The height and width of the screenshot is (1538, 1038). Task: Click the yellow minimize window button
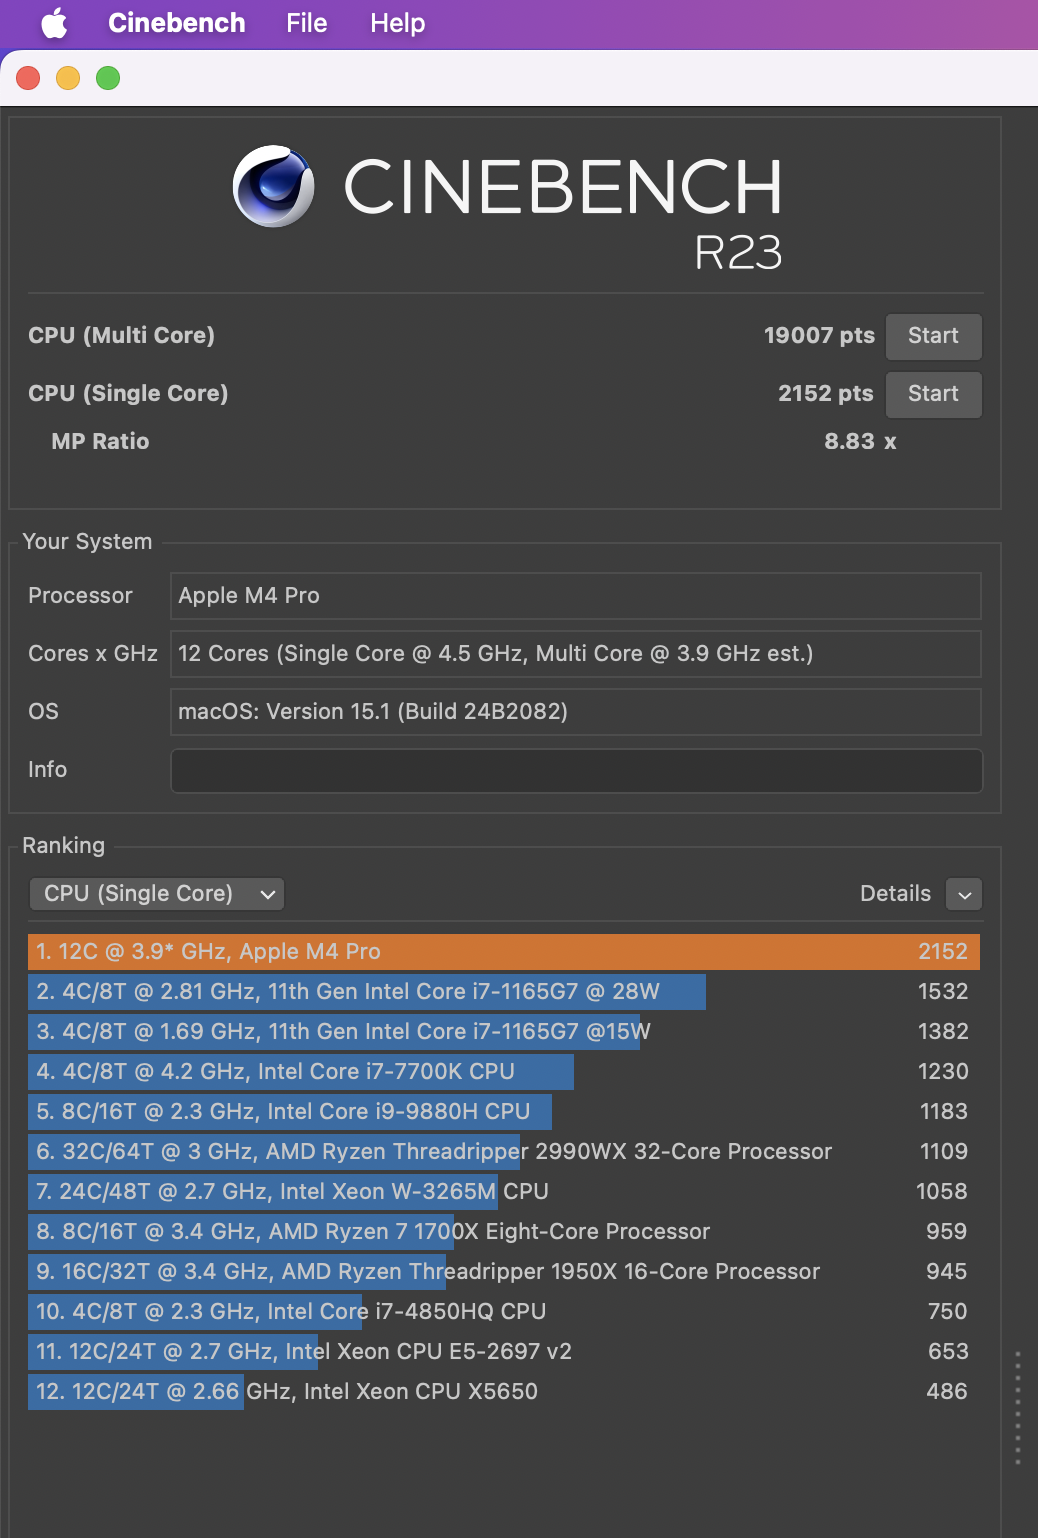[x=68, y=78]
